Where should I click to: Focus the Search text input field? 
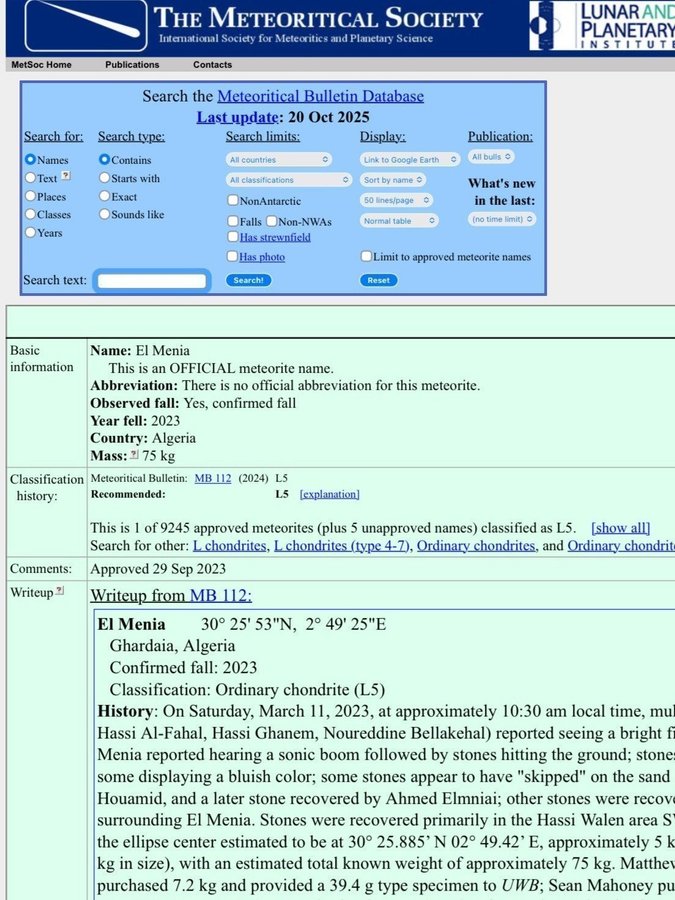point(152,281)
